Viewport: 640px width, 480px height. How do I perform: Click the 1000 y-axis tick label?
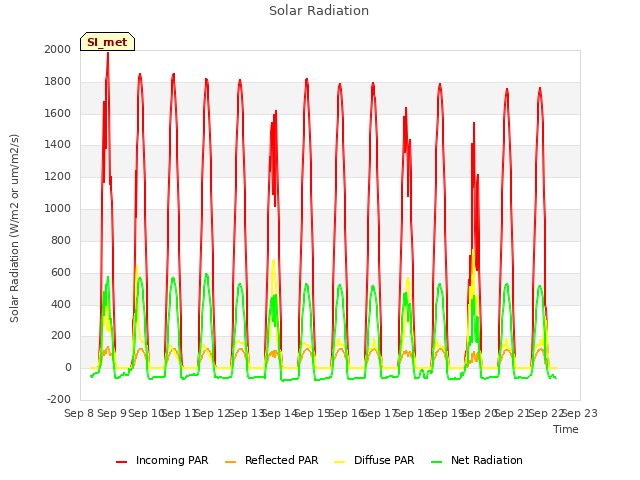(58, 209)
